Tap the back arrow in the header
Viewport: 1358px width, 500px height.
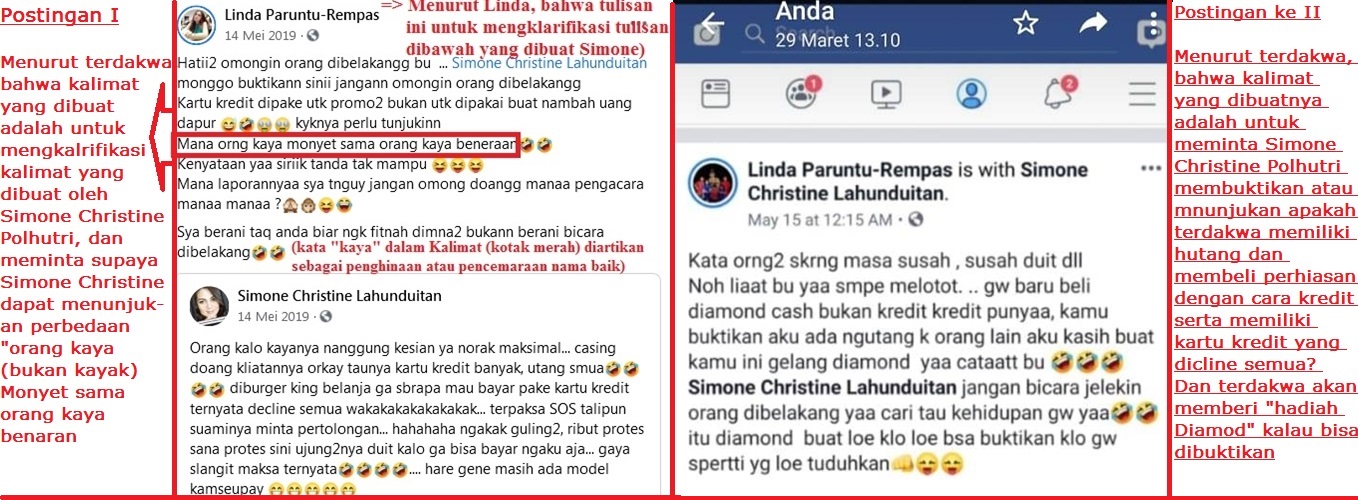713,24
